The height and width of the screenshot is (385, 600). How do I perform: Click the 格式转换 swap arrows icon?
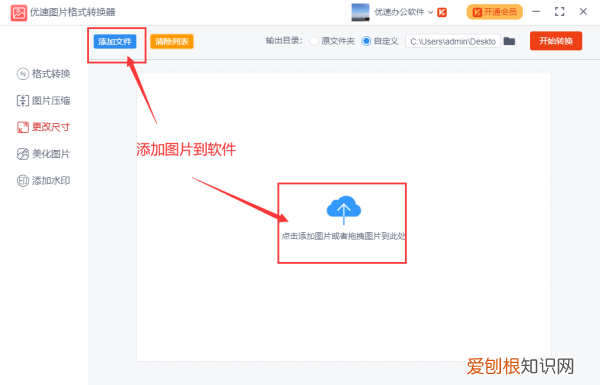[23, 73]
